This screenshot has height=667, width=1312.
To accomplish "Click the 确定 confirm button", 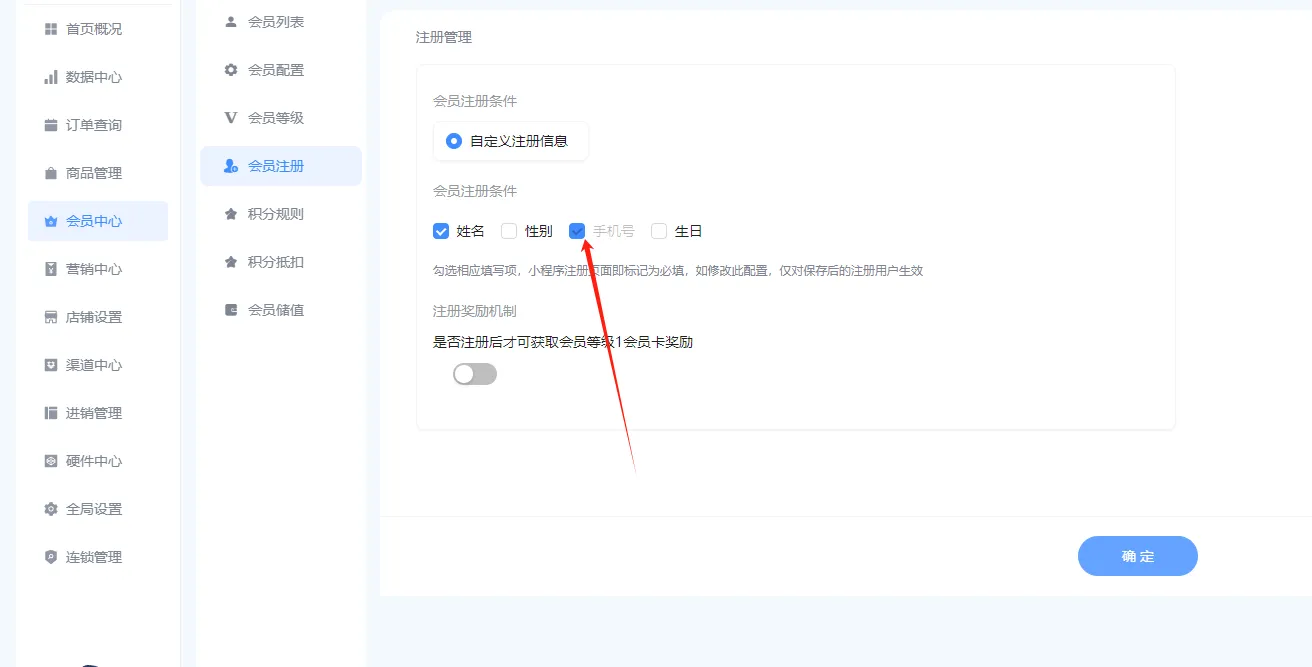I will [x=1137, y=556].
